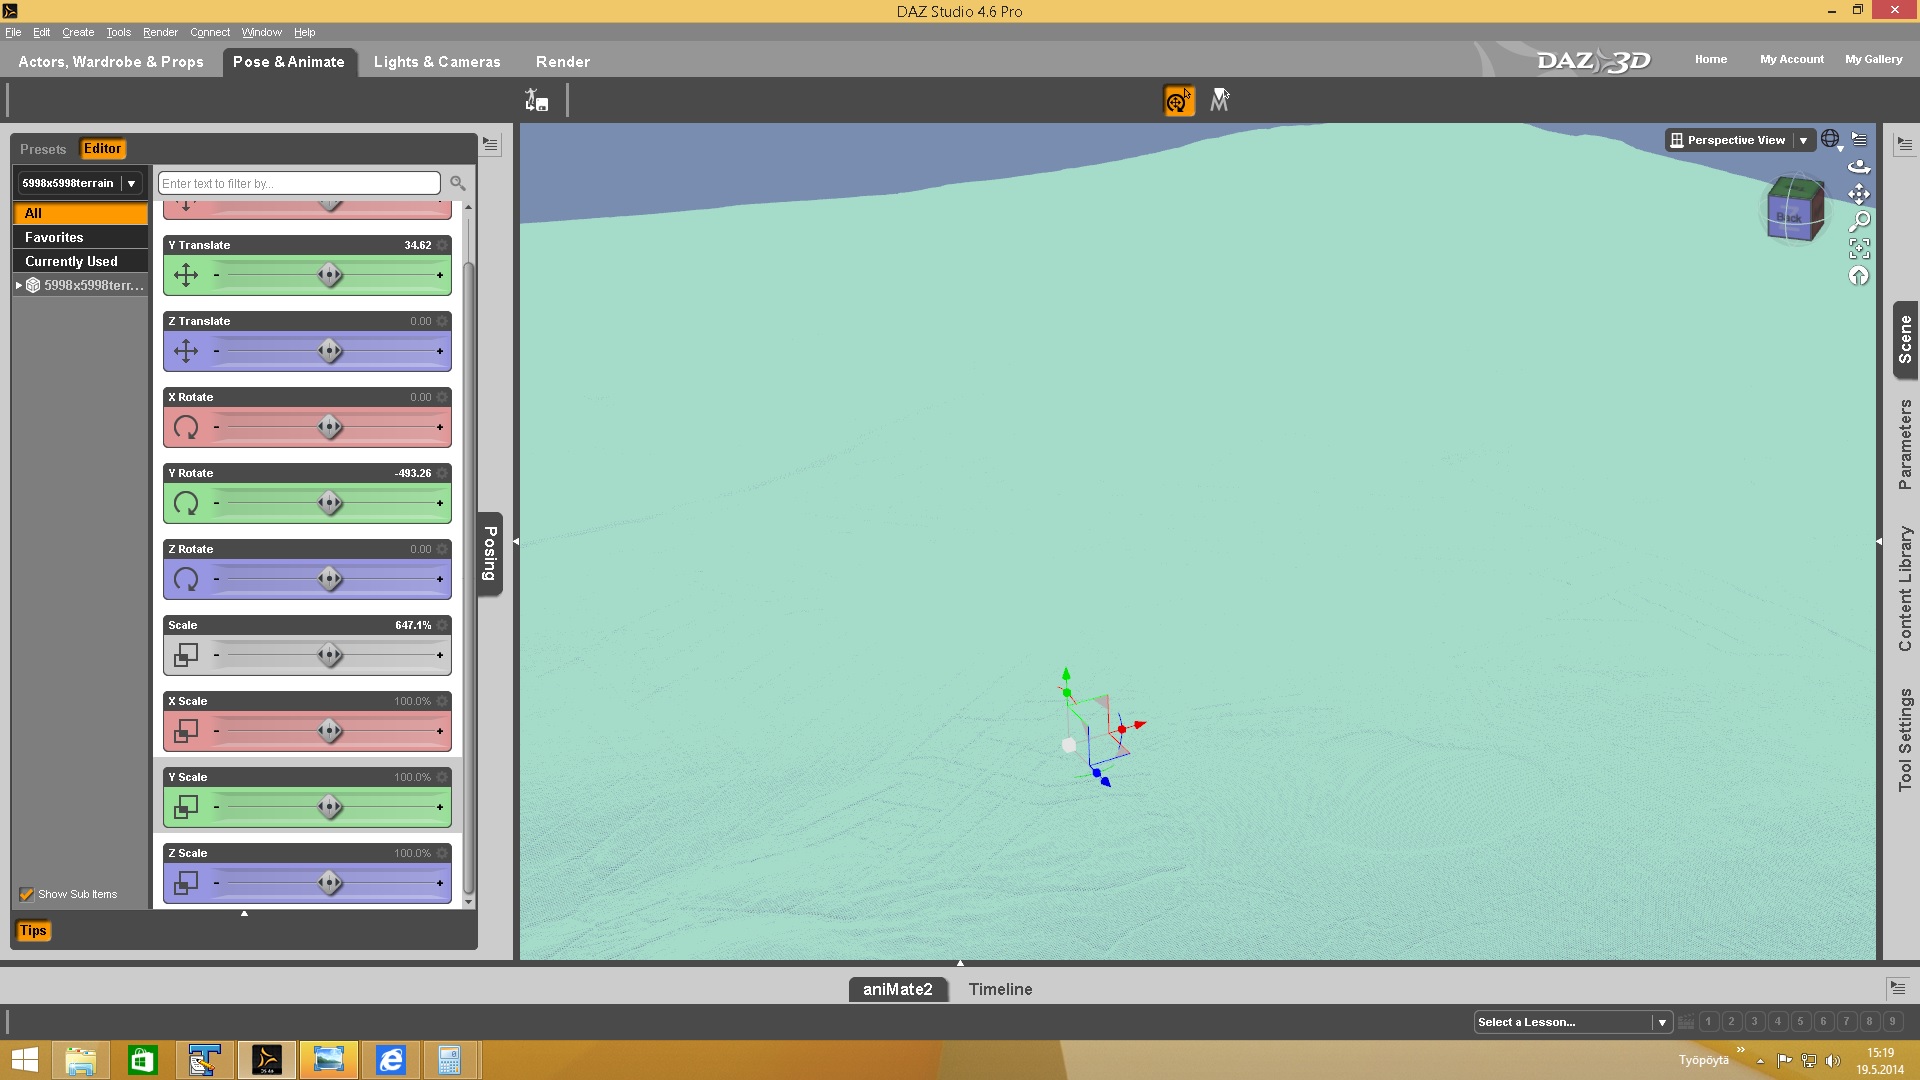Click the Y Rotate slider handle
The image size is (1920, 1080).
(329, 503)
